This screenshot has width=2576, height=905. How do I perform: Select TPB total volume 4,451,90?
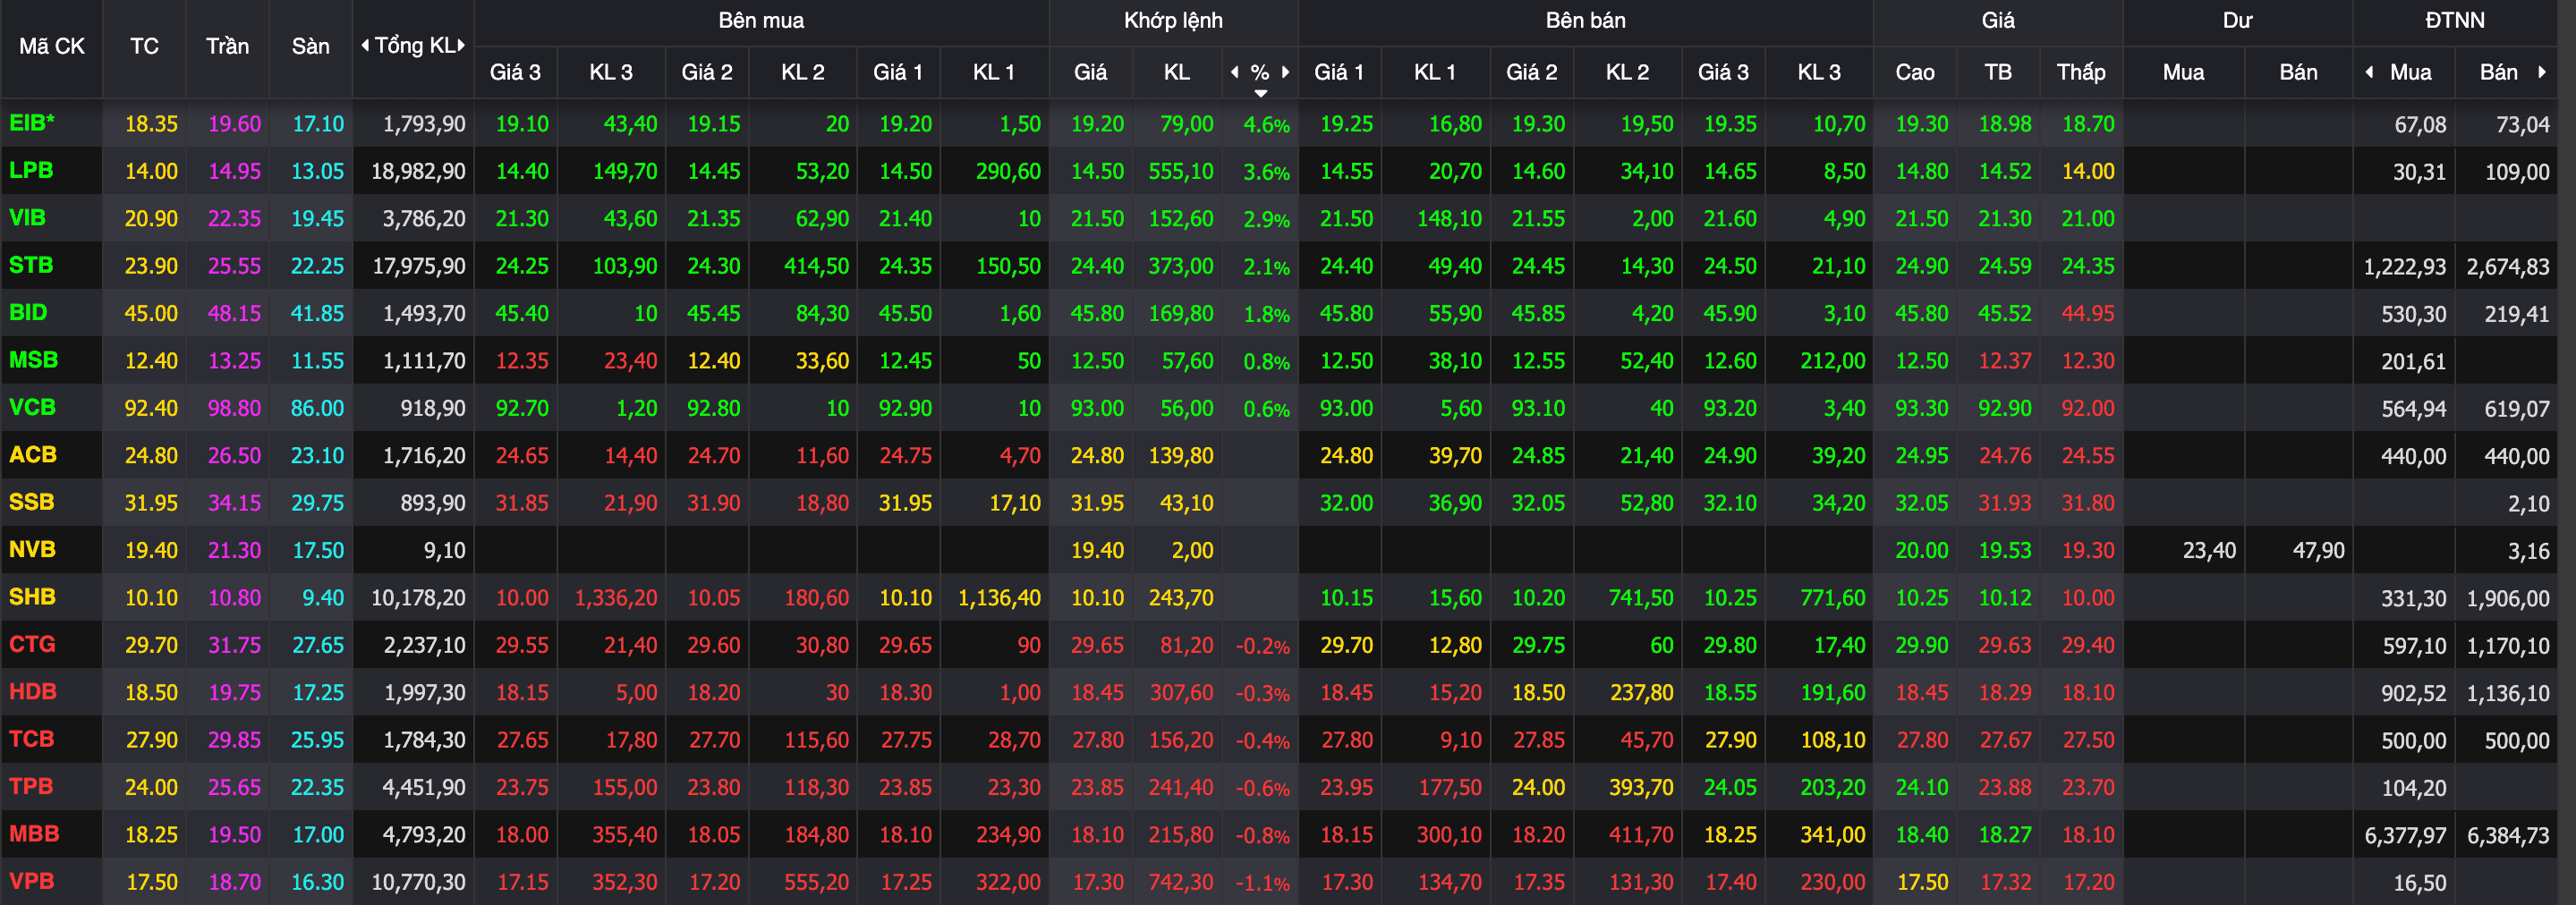[x=424, y=787]
